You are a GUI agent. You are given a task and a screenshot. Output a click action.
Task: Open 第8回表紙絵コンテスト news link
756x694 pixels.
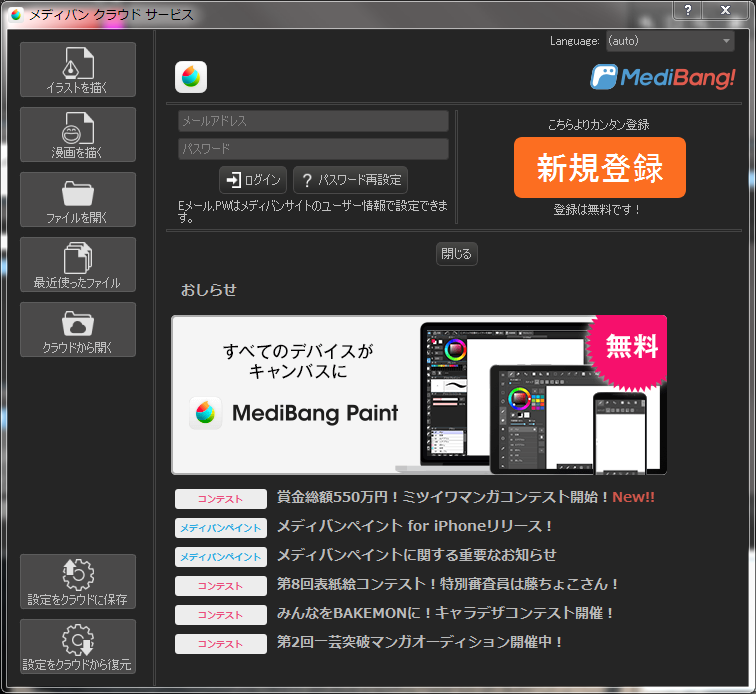point(447,584)
